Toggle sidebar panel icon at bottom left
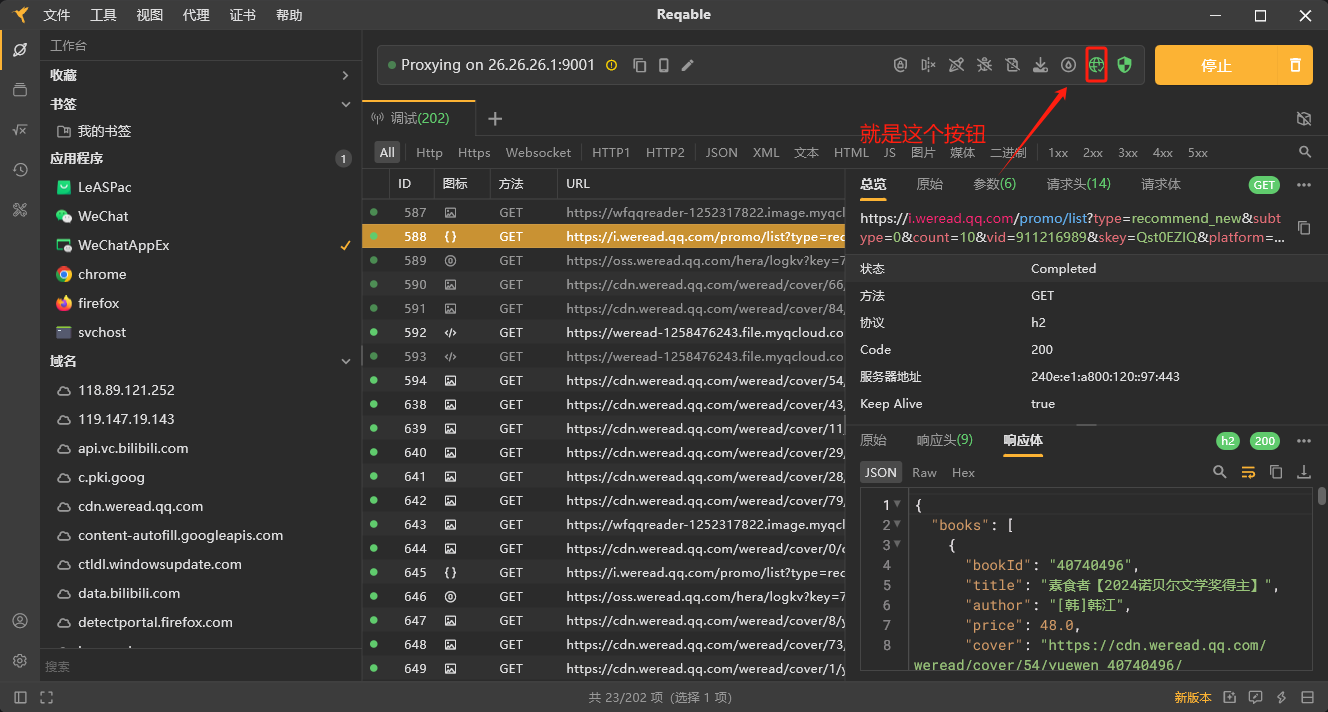Screen dimensions: 1328x712 [x=20, y=697]
